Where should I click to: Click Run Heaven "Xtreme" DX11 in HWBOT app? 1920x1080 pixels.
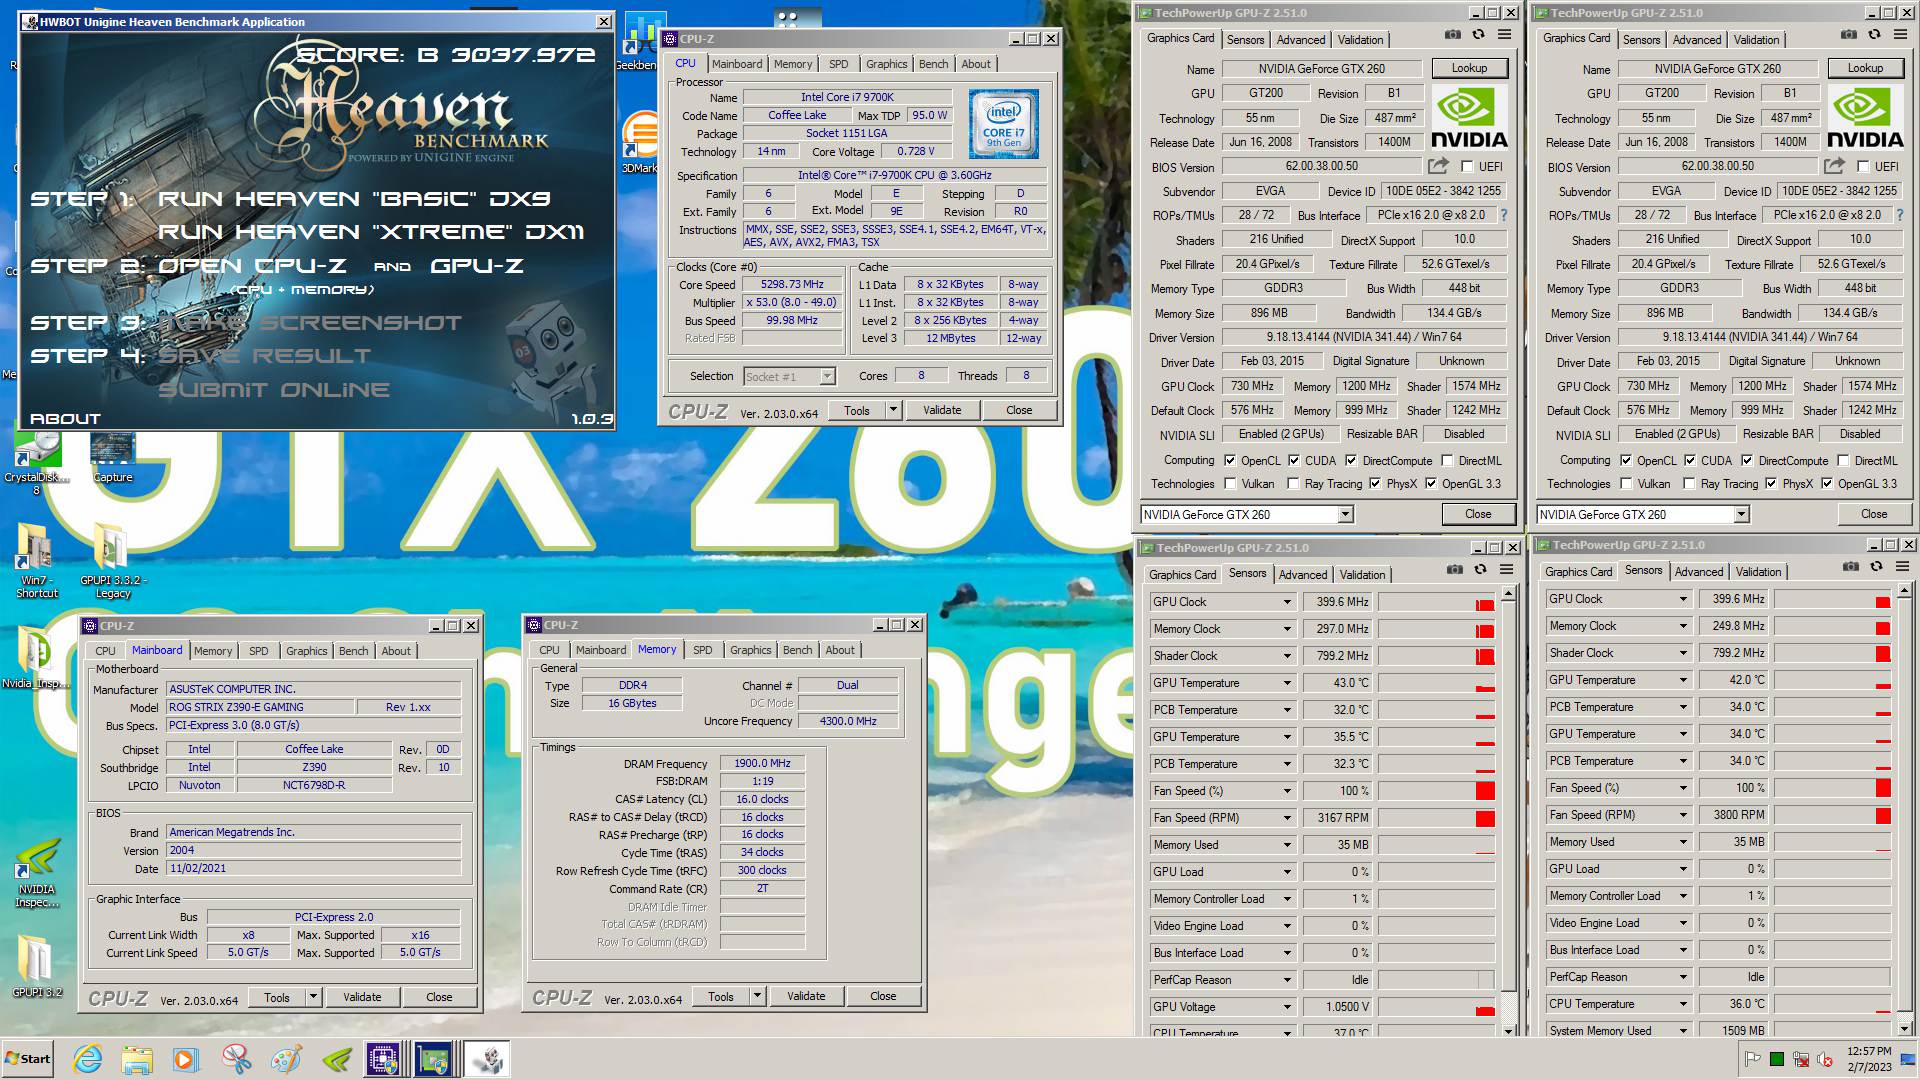(370, 232)
